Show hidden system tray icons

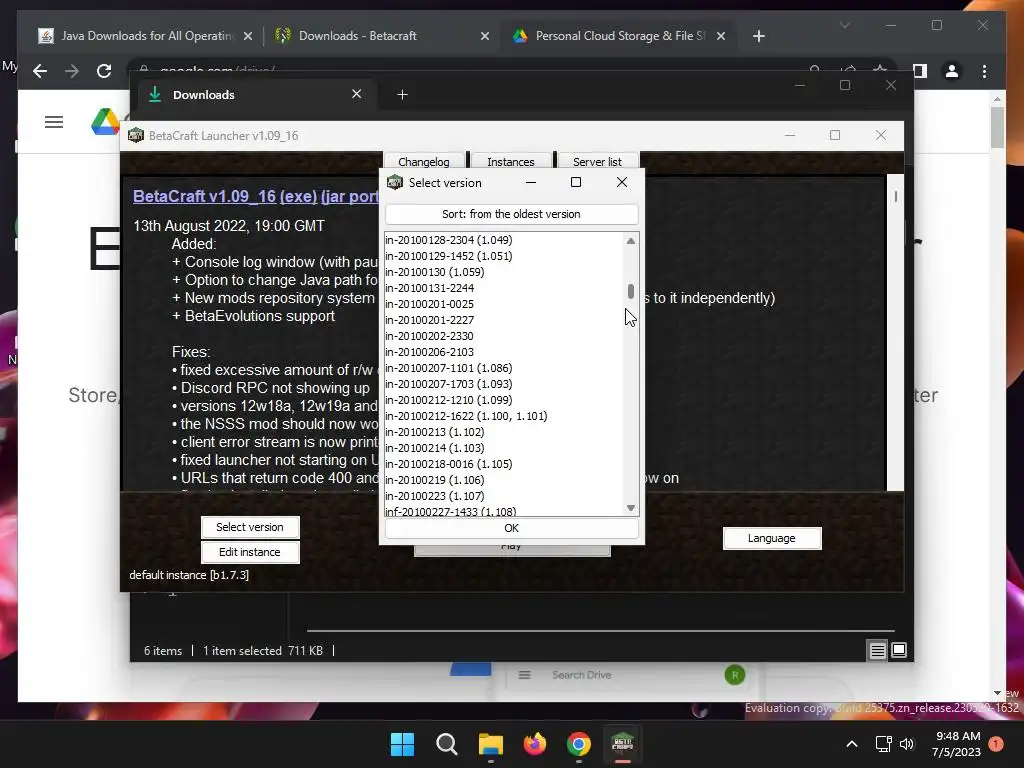[852, 744]
